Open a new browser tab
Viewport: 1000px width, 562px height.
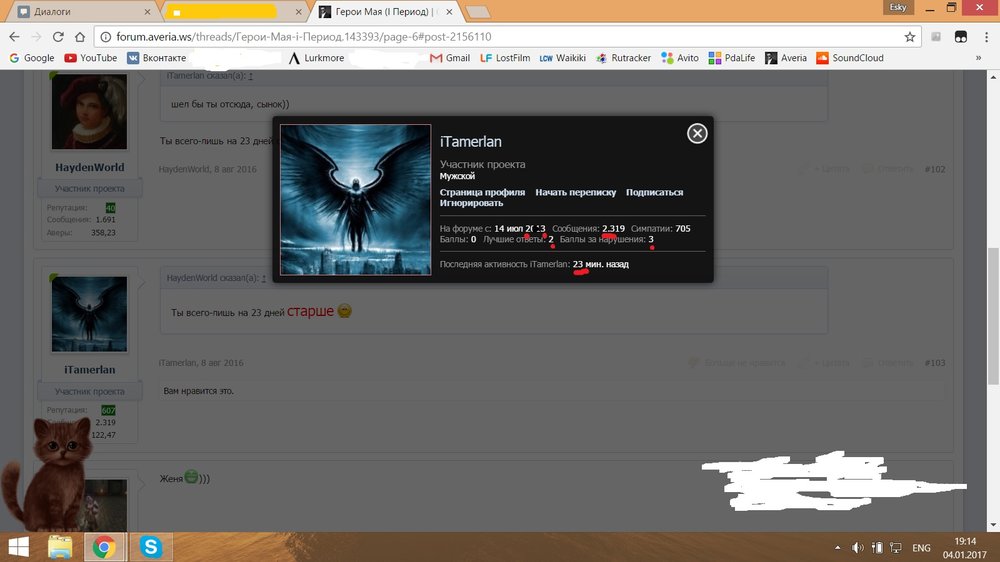(x=477, y=12)
